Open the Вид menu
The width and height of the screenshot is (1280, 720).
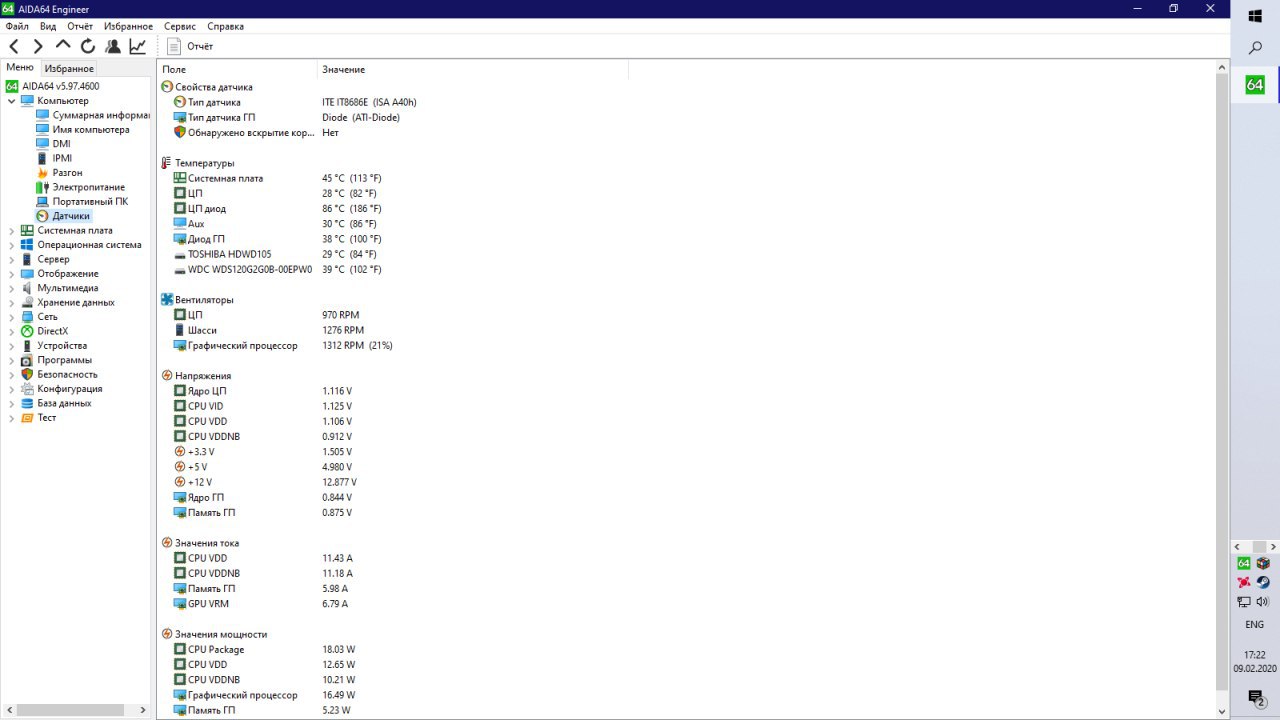pos(48,26)
